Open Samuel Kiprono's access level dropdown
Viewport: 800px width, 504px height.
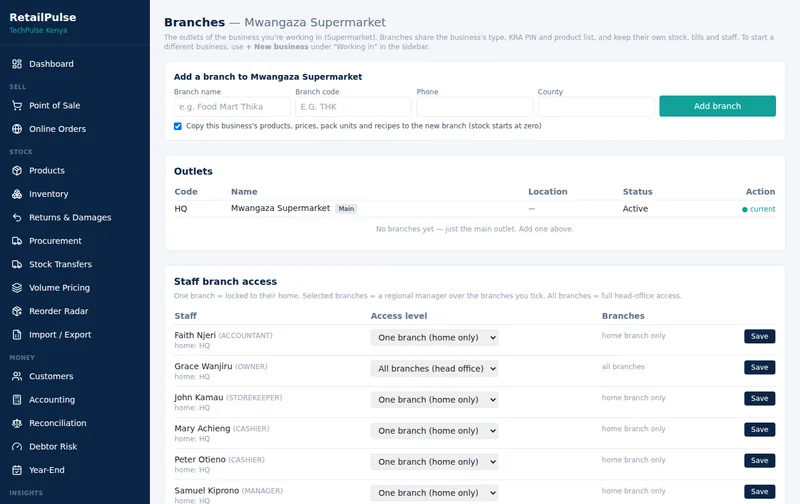[x=434, y=493]
